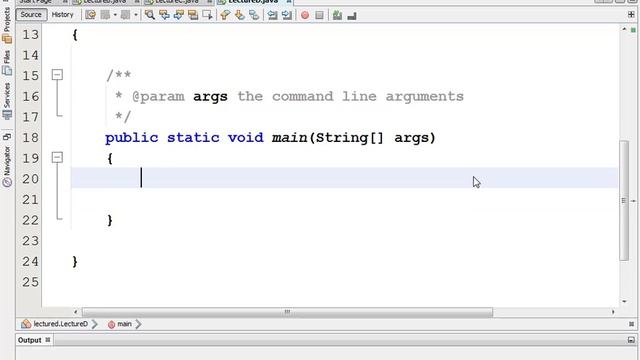Stop macro recording

coord(319,16)
